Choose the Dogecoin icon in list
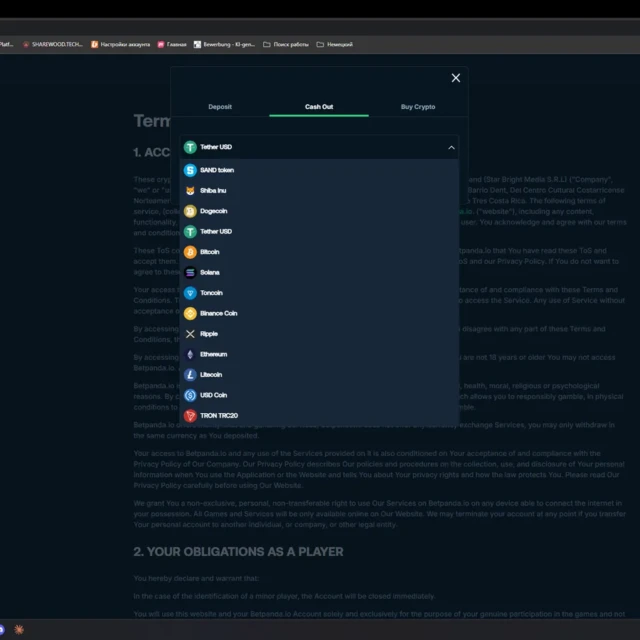 pos(190,211)
